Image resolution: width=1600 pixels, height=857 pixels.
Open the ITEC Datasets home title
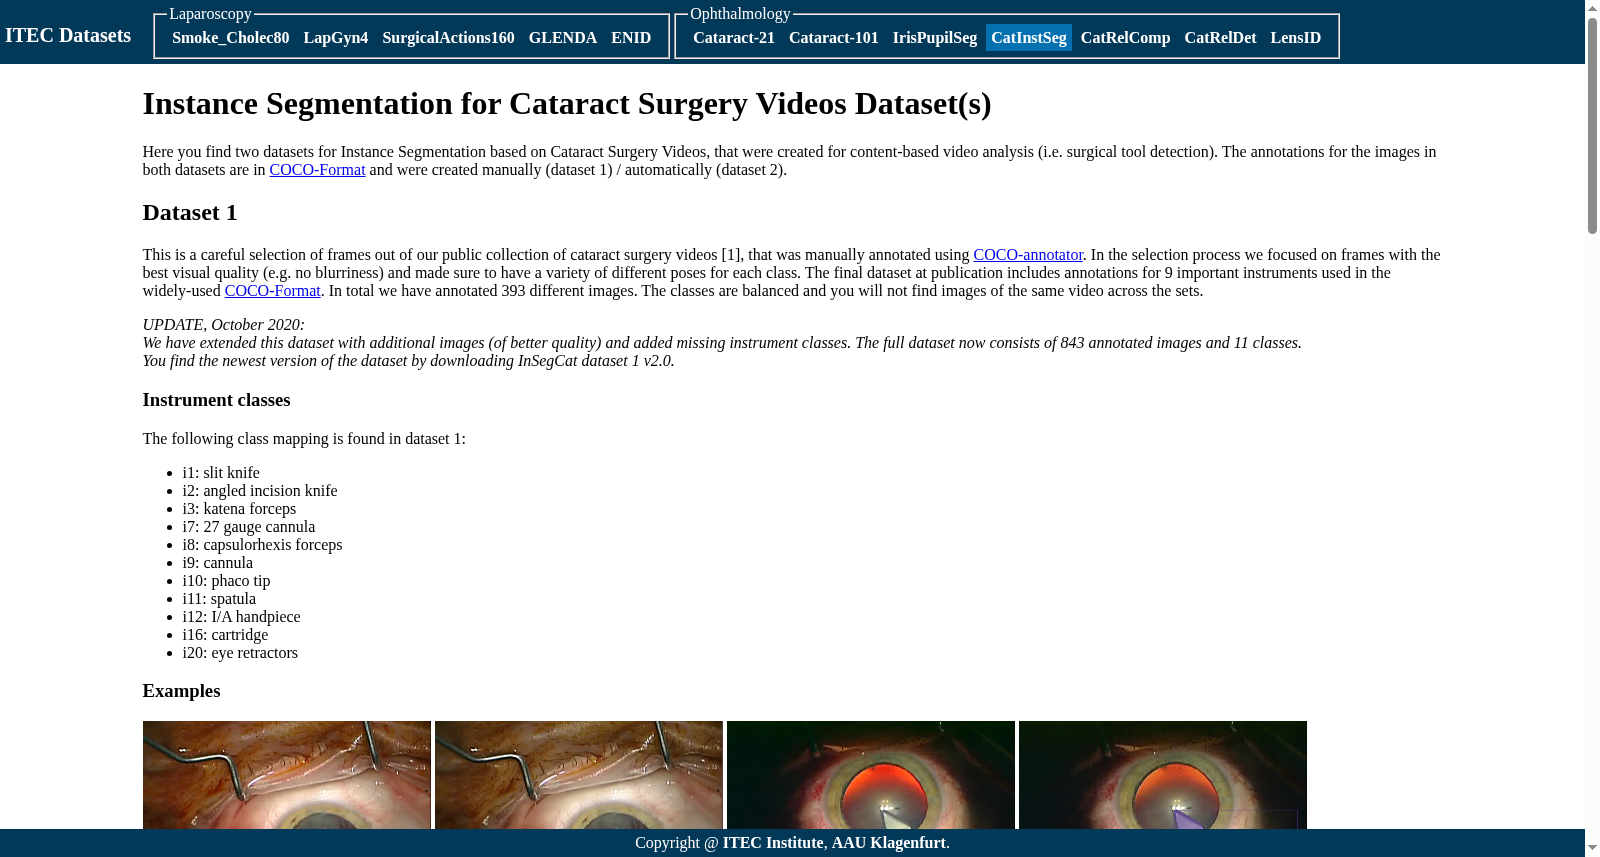68,35
